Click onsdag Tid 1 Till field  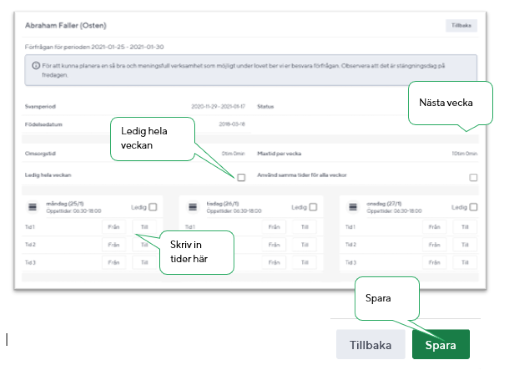tap(465, 227)
